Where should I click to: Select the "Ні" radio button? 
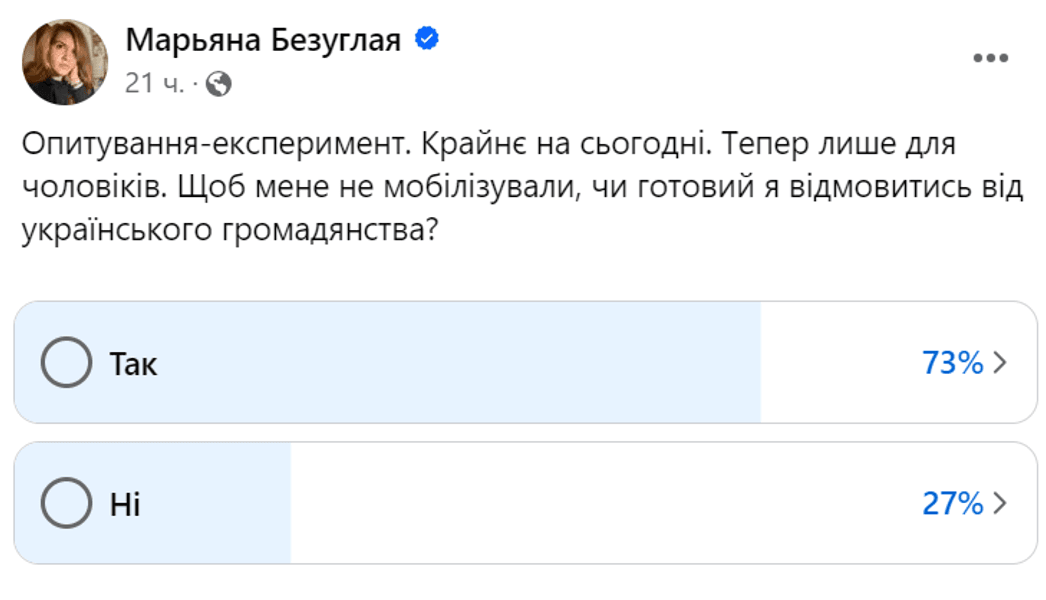tap(66, 504)
